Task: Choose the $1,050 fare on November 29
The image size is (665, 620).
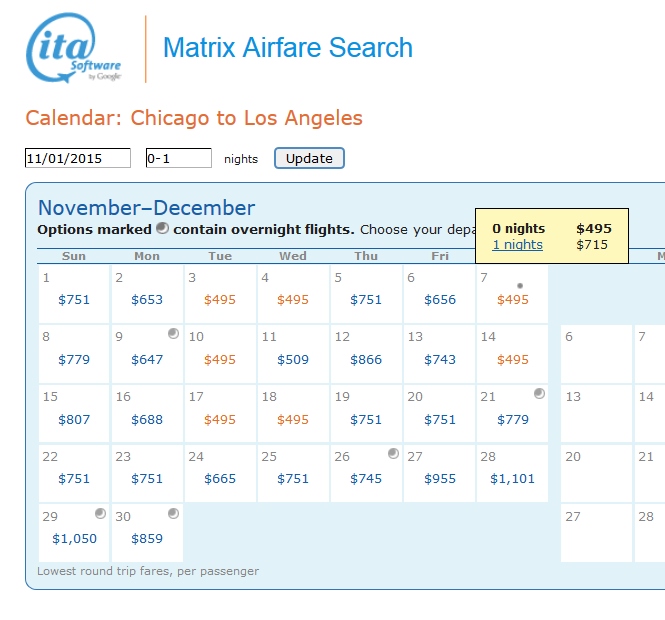Action: [74, 539]
